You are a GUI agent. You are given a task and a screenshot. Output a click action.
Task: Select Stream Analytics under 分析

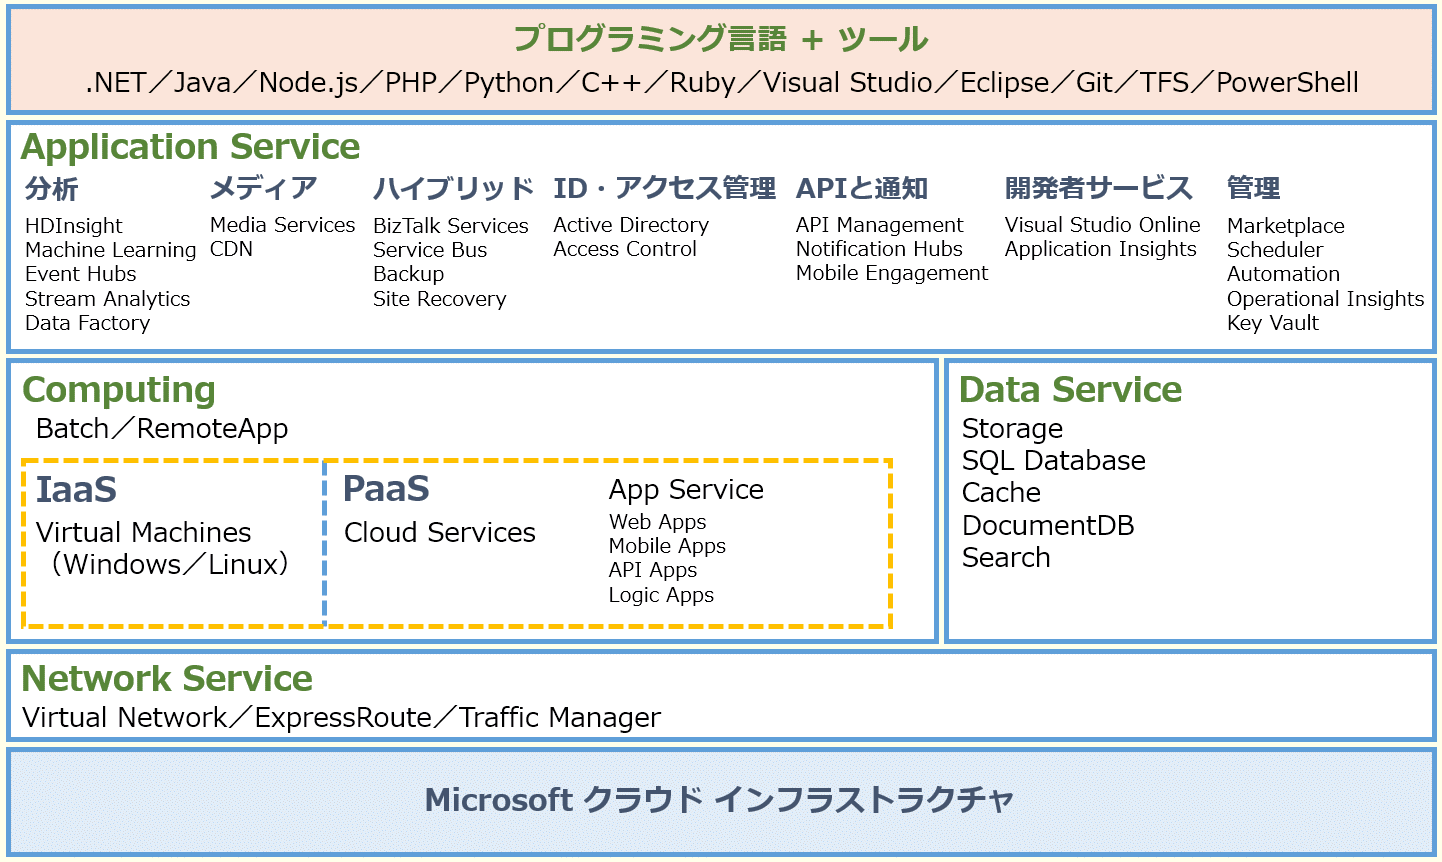click(107, 299)
